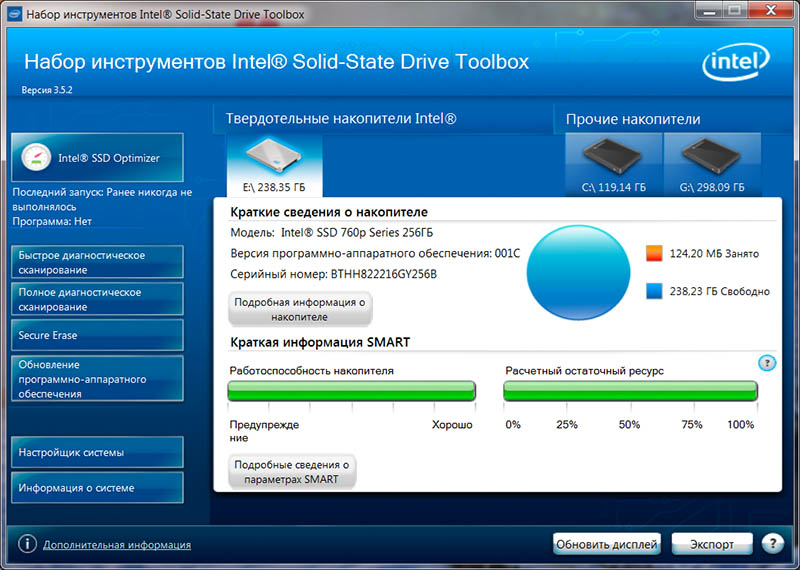Click Последний запуск status text

point(102,200)
